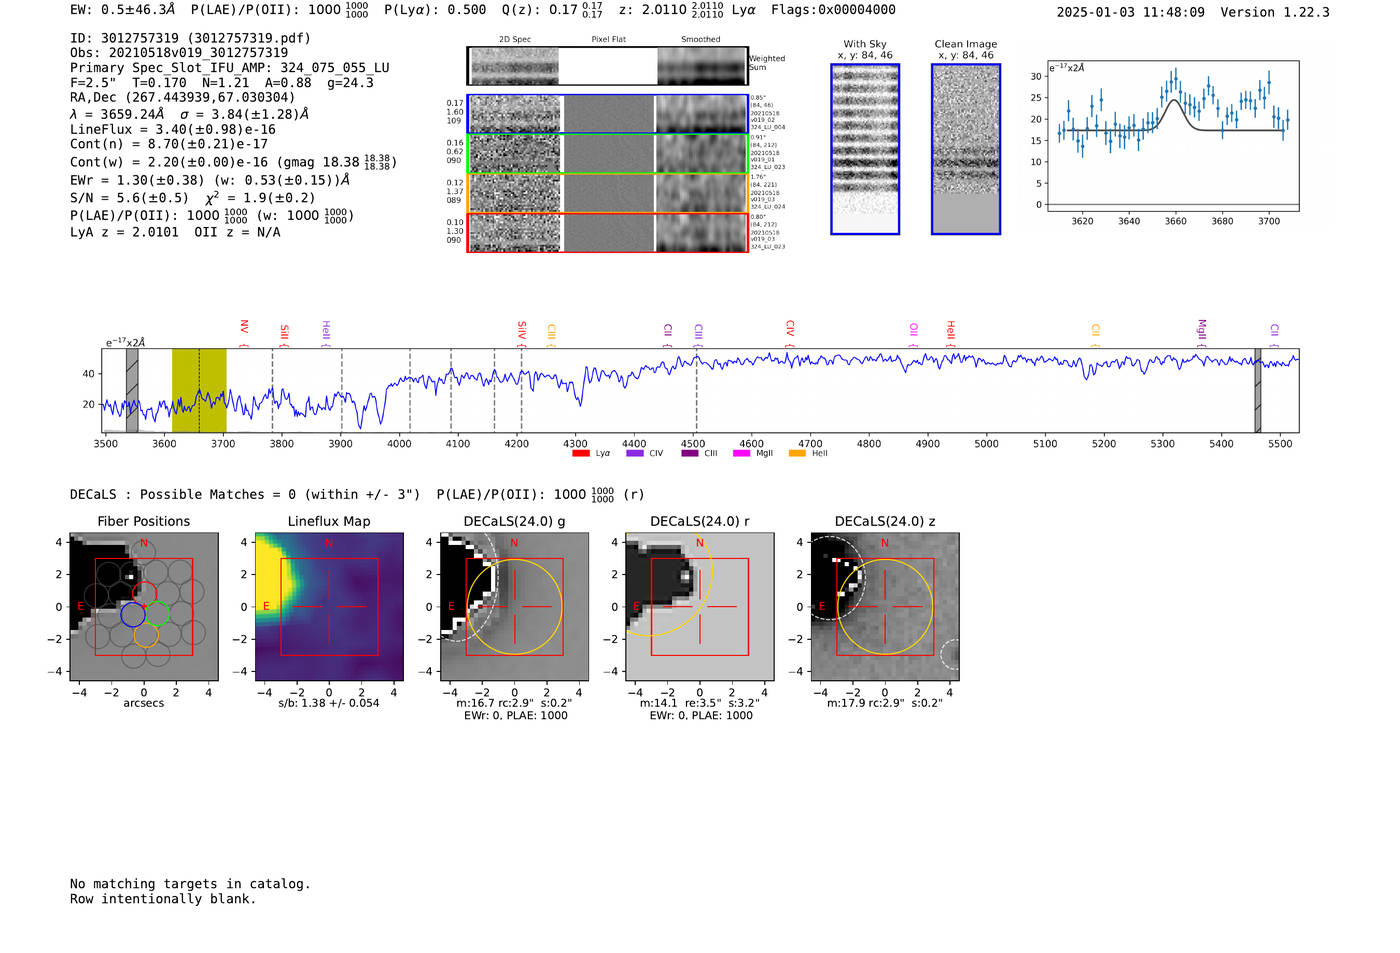Viewport: 1400px width, 953px height.
Task: Open the DECaLS(24.0) z image
Action: pyautogui.click(x=884, y=606)
